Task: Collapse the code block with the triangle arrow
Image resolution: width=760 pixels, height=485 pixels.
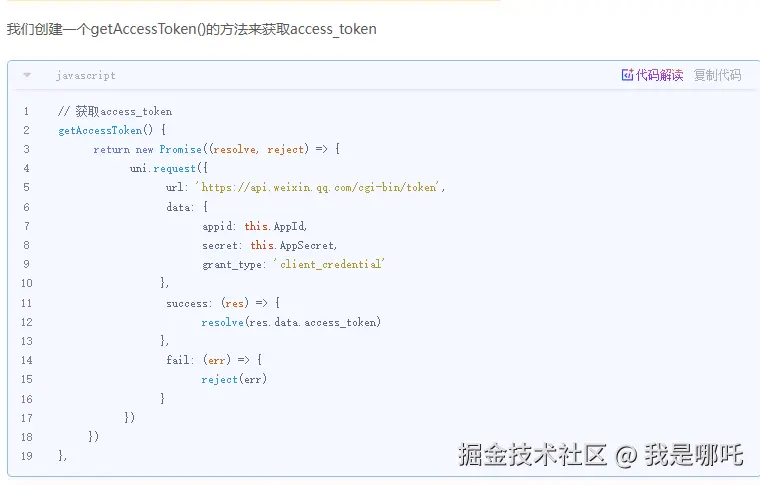Action: pyautogui.click(x=27, y=75)
